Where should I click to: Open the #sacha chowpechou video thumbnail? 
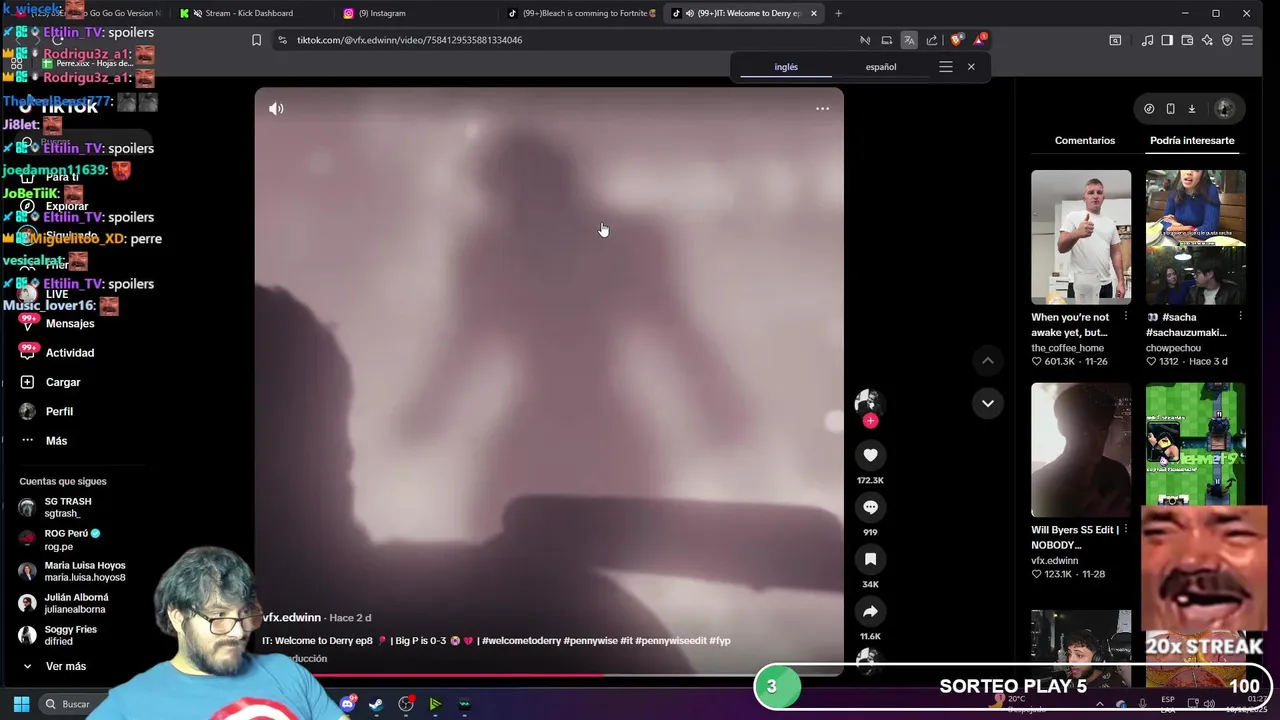point(1195,237)
